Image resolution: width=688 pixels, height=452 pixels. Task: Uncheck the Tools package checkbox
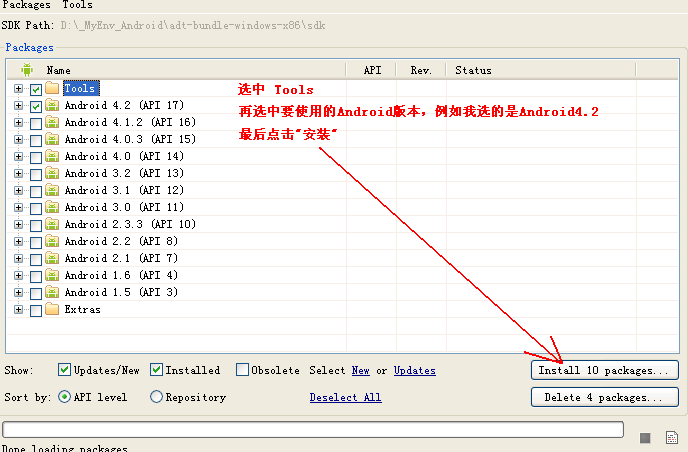(x=36, y=90)
